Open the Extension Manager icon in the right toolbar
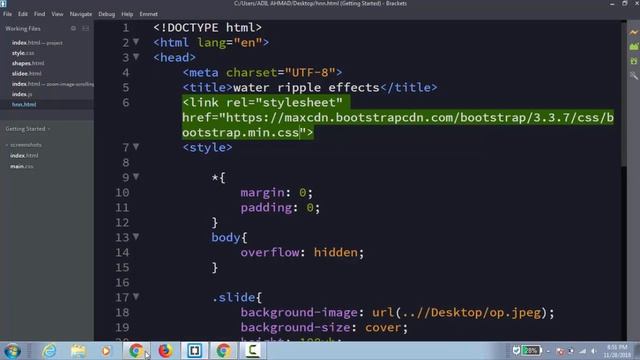The width and height of the screenshot is (640, 360). coord(633,47)
